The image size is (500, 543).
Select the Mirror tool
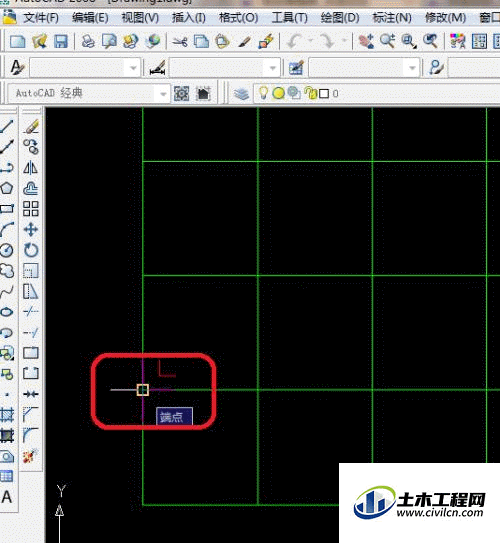(x=31, y=168)
